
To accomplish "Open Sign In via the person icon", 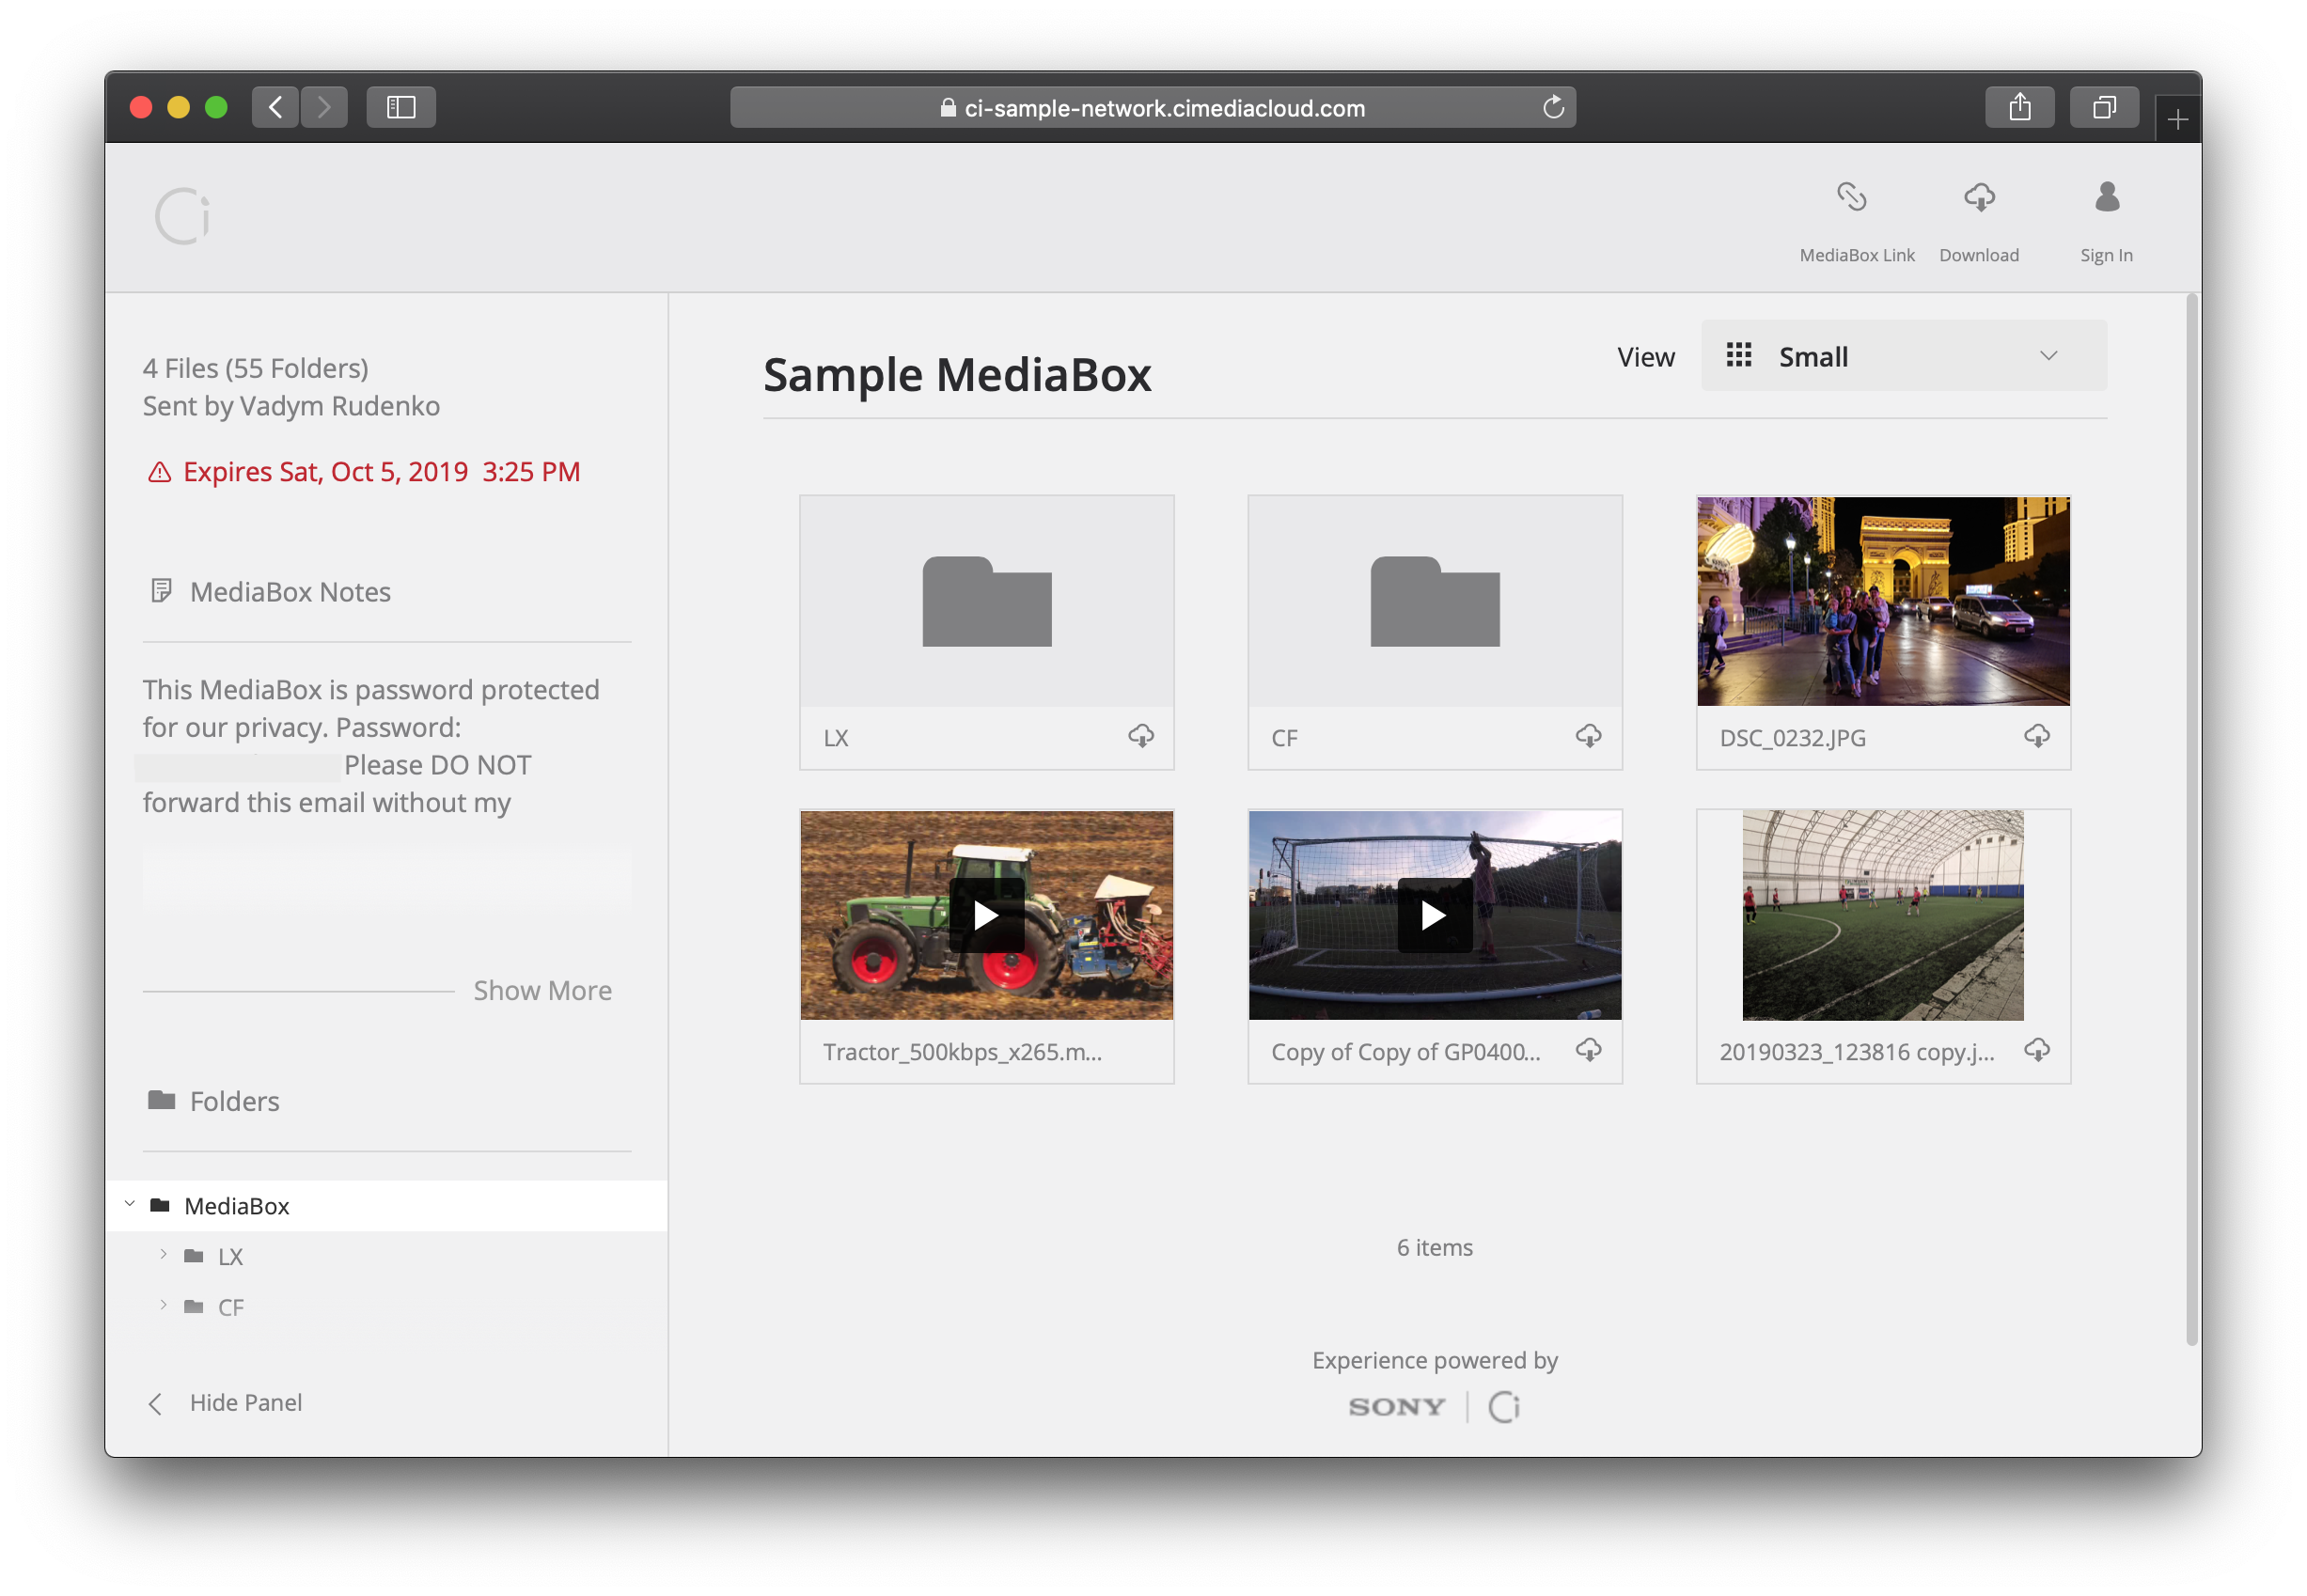I will tap(2106, 198).
